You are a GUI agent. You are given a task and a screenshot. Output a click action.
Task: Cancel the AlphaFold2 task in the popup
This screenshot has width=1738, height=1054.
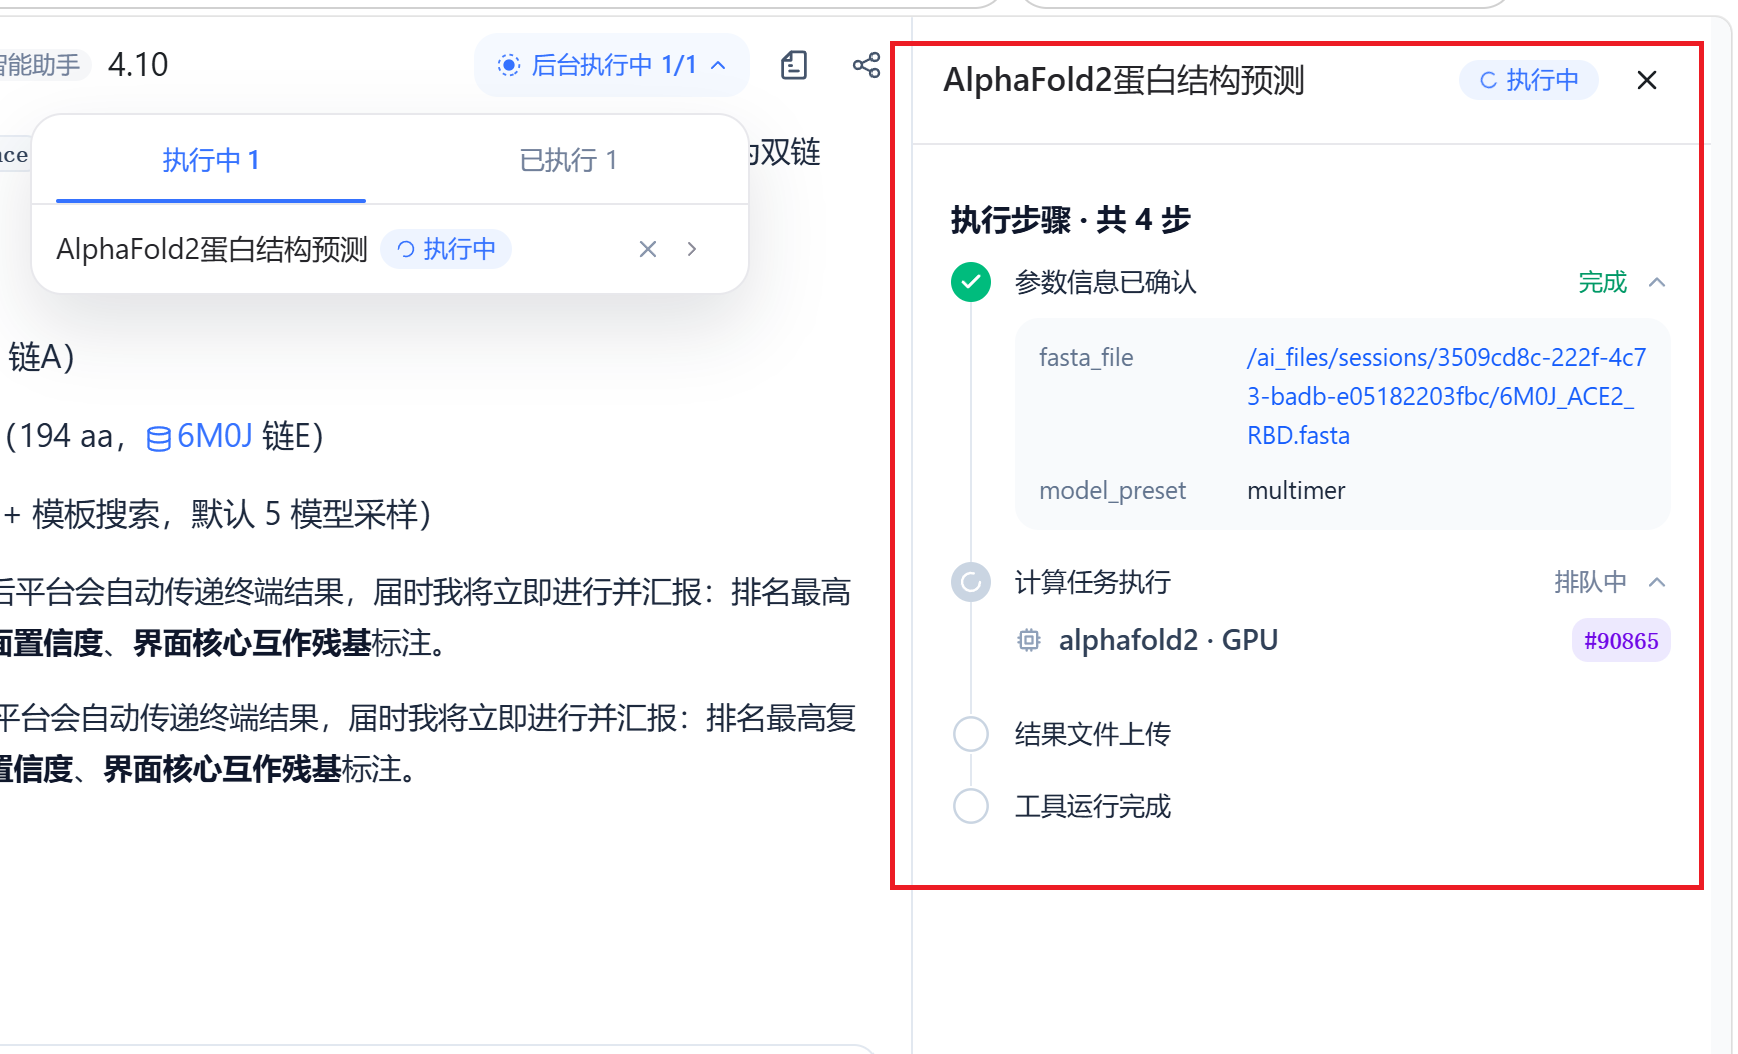648,249
